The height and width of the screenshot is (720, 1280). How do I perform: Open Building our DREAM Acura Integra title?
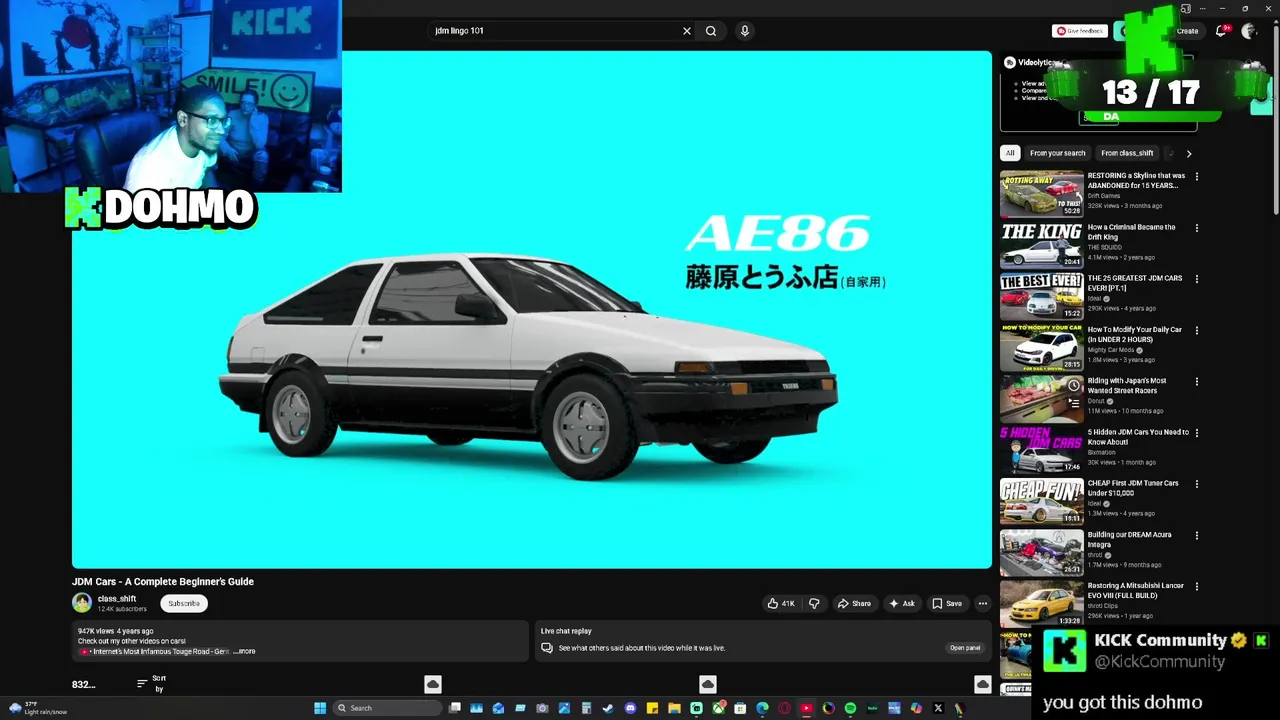pyautogui.click(x=1129, y=540)
